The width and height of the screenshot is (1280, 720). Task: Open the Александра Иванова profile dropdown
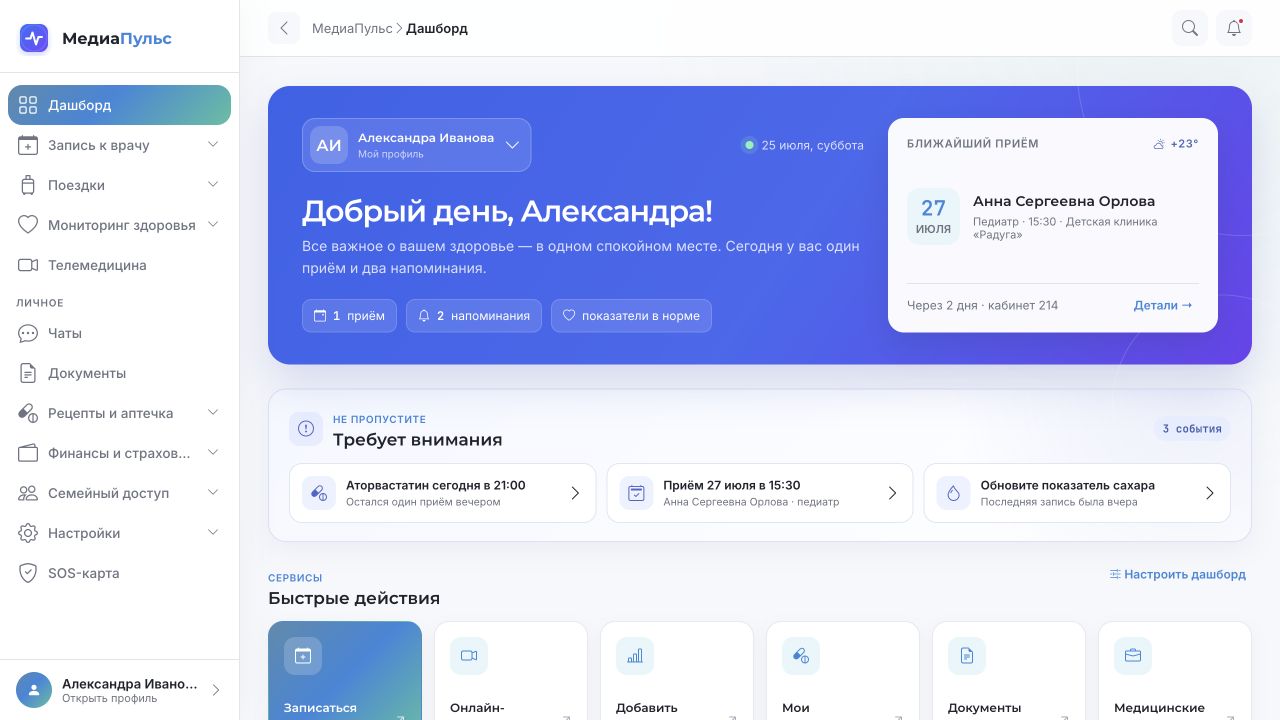click(416, 145)
